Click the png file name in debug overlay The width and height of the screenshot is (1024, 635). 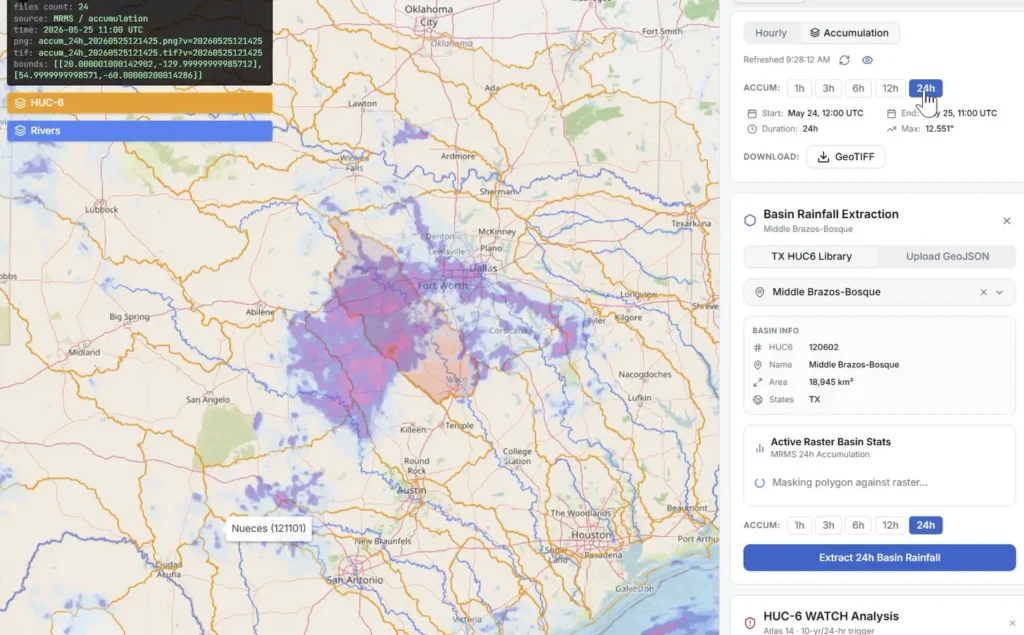(x=150, y=41)
